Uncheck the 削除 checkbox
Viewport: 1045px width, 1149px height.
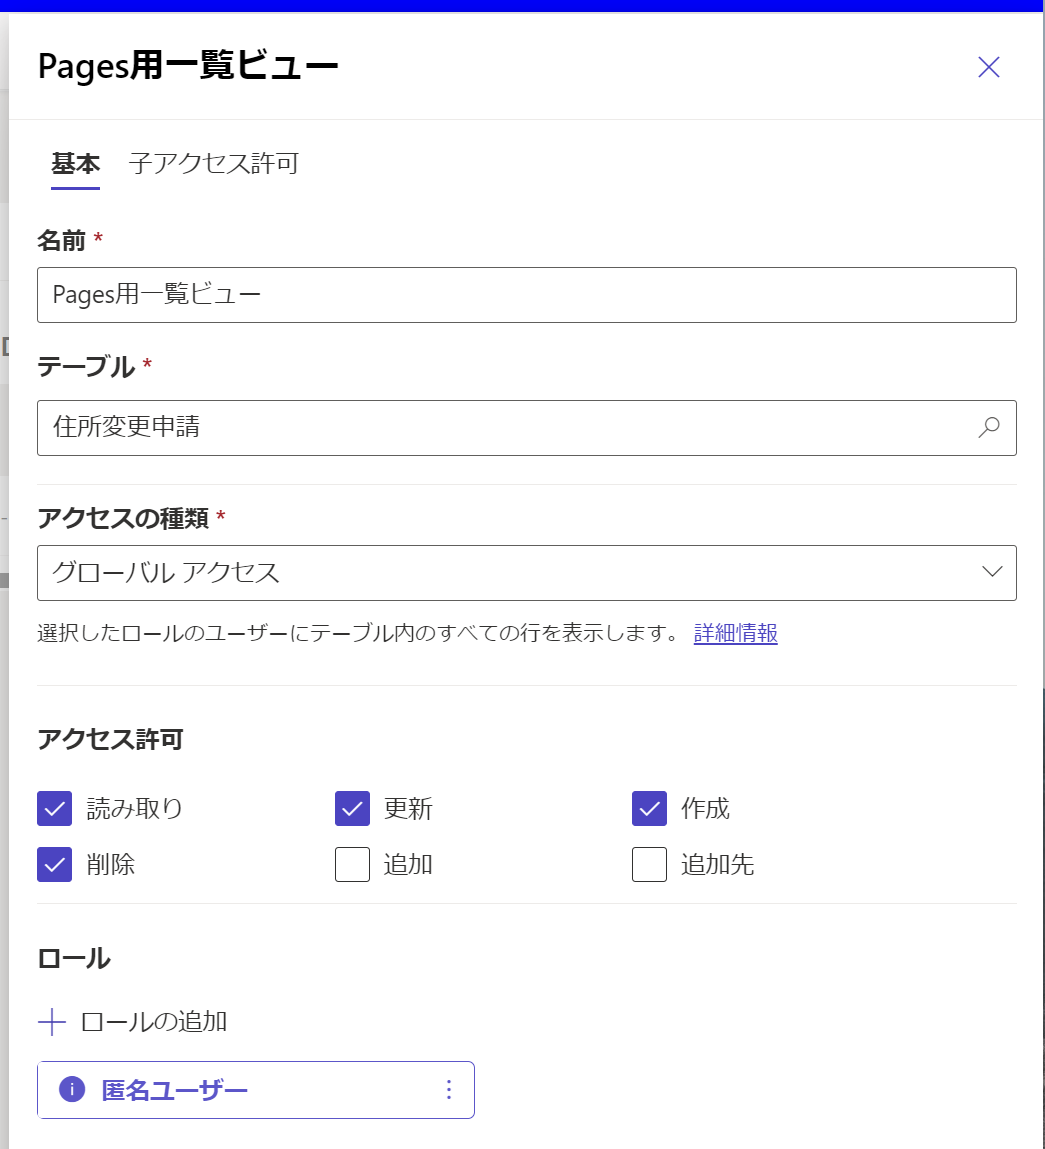[55, 864]
